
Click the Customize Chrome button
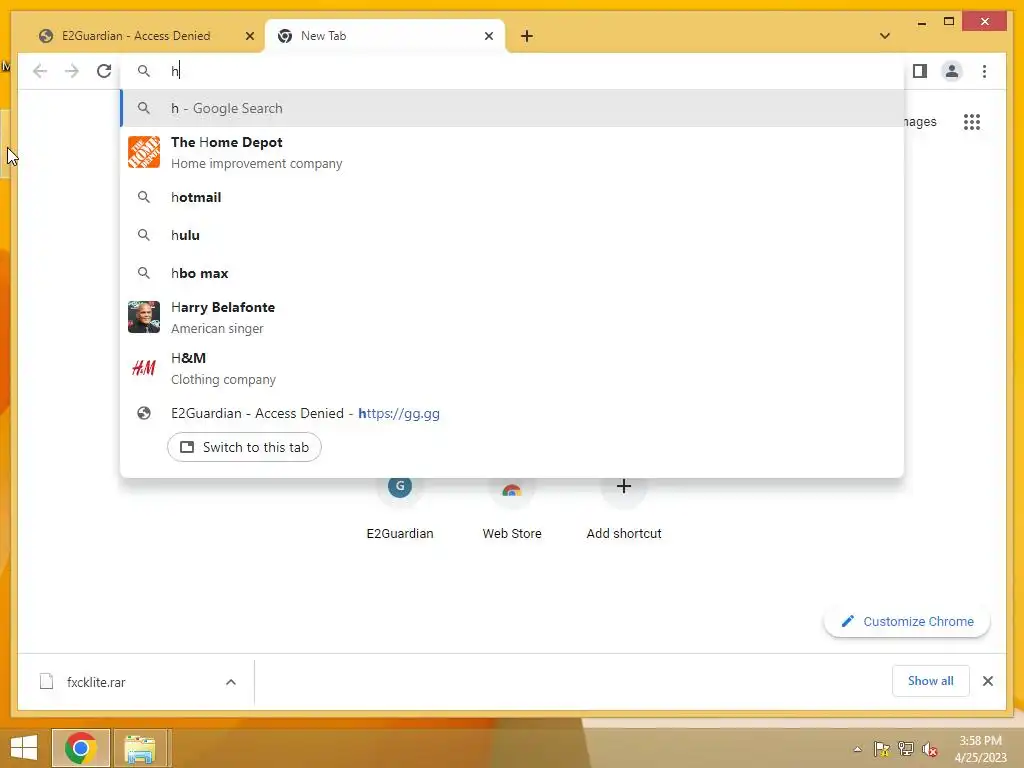(907, 622)
